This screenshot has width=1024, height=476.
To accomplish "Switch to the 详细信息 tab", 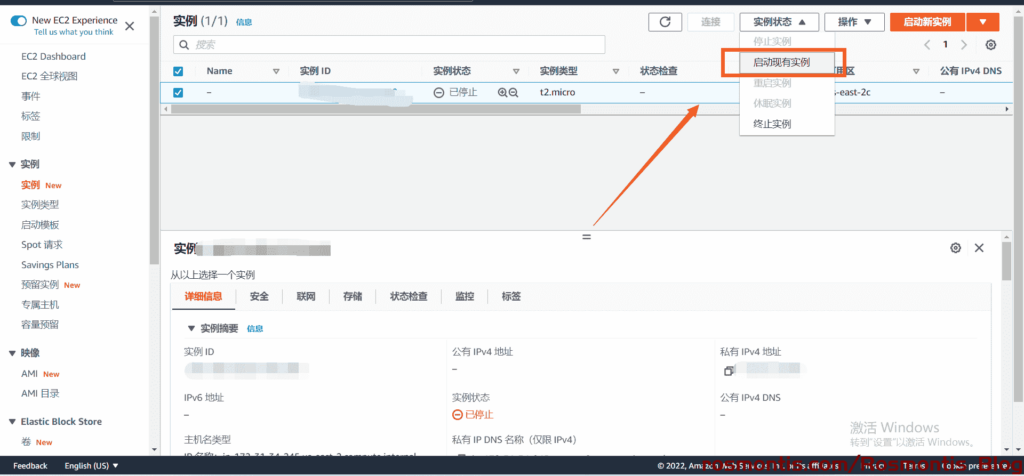I will pos(203,296).
